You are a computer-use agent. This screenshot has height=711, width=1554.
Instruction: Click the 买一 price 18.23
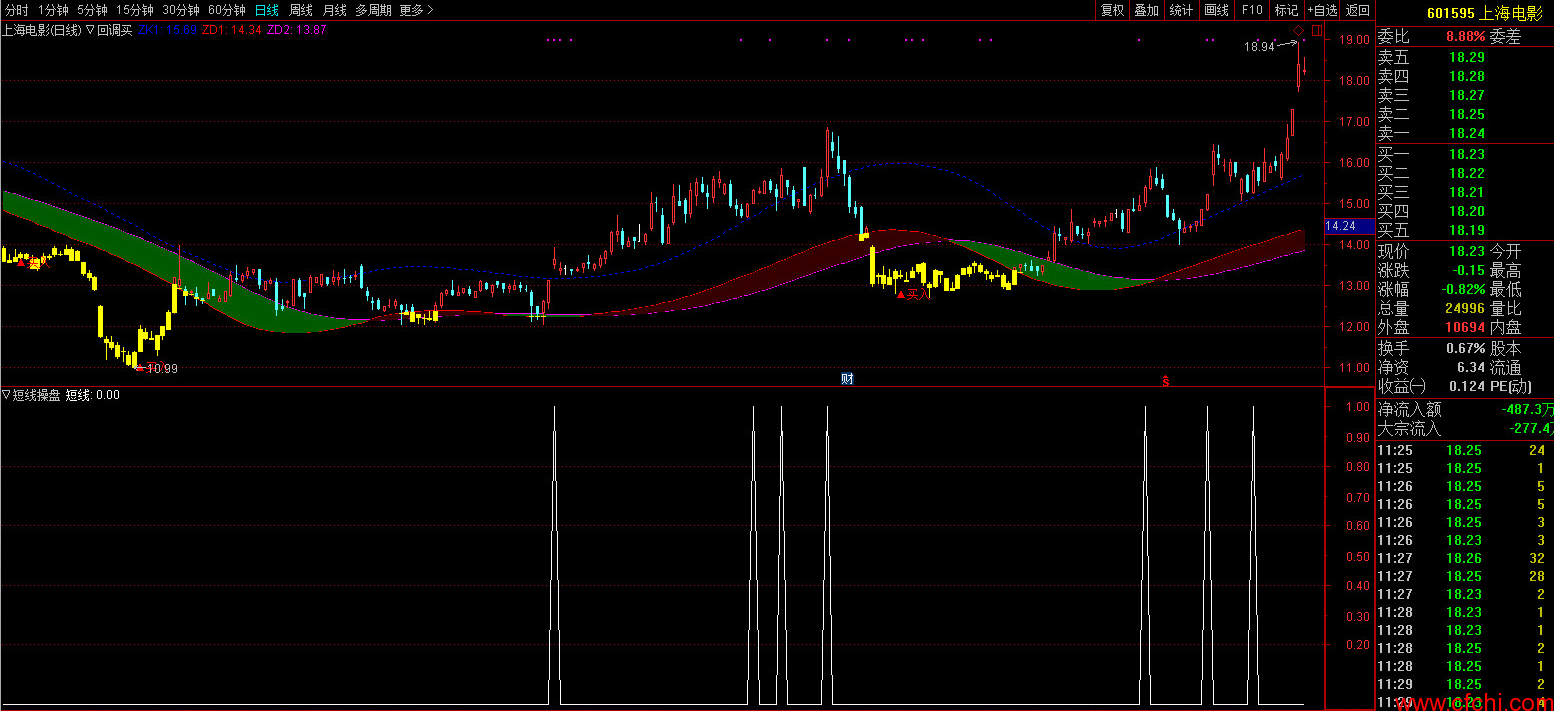pyautogui.click(x=1467, y=155)
